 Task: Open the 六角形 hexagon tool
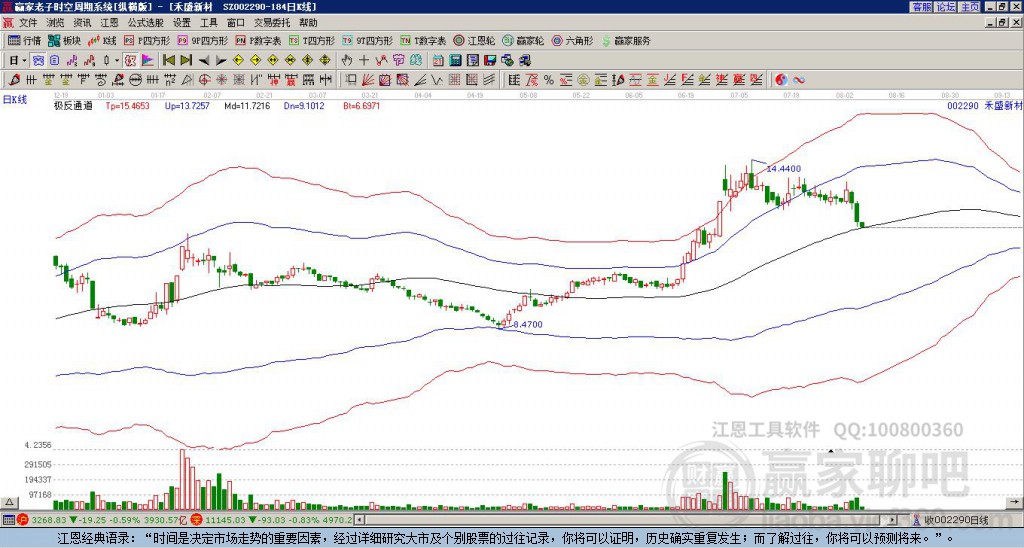tap(572, 40)
